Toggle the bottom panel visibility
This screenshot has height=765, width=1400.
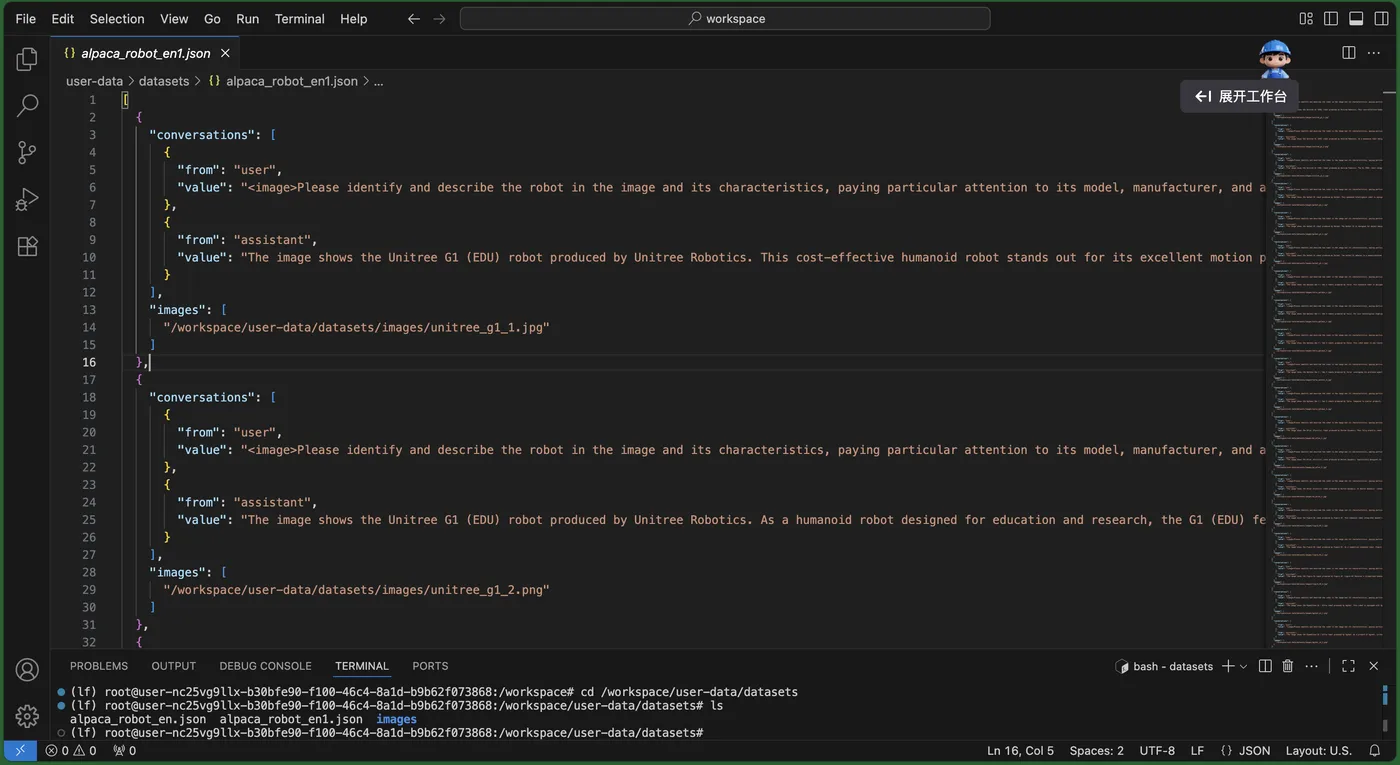click(1356, 19)
